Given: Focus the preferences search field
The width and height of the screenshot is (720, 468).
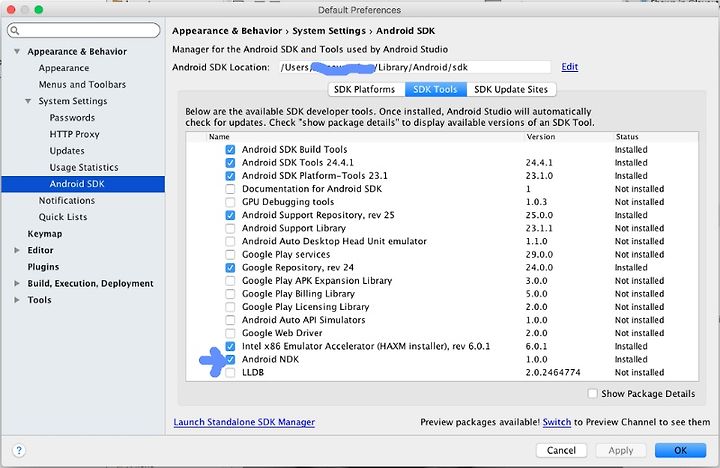Looking at the screenshot, I should click(x=84, y=31).
